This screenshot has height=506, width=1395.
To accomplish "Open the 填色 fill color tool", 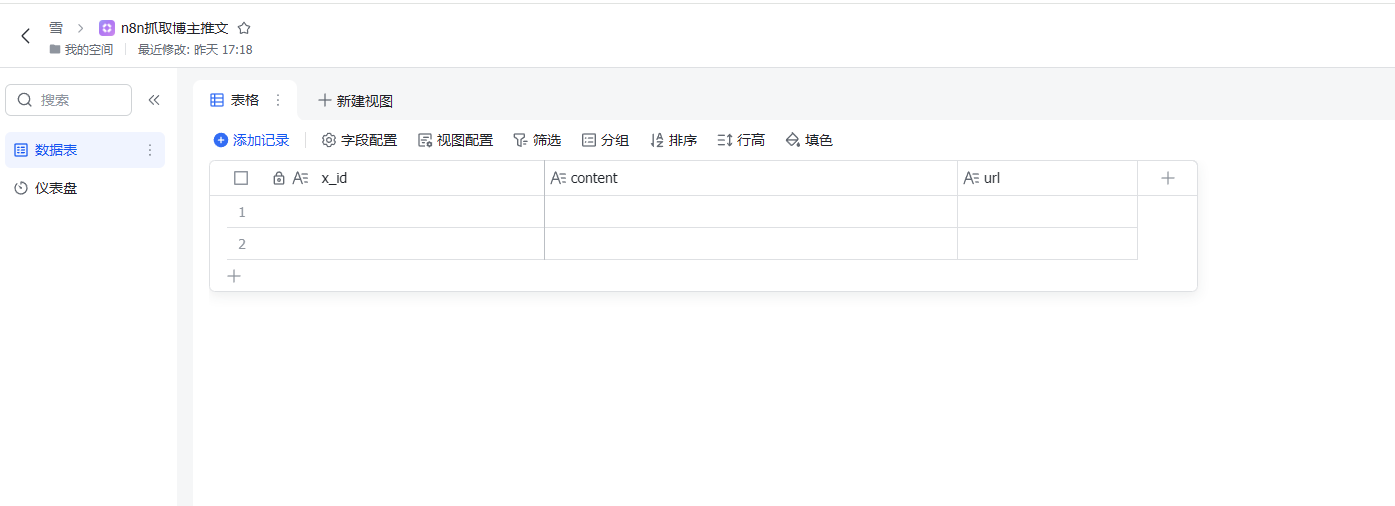I will click(x=809, y=140).
